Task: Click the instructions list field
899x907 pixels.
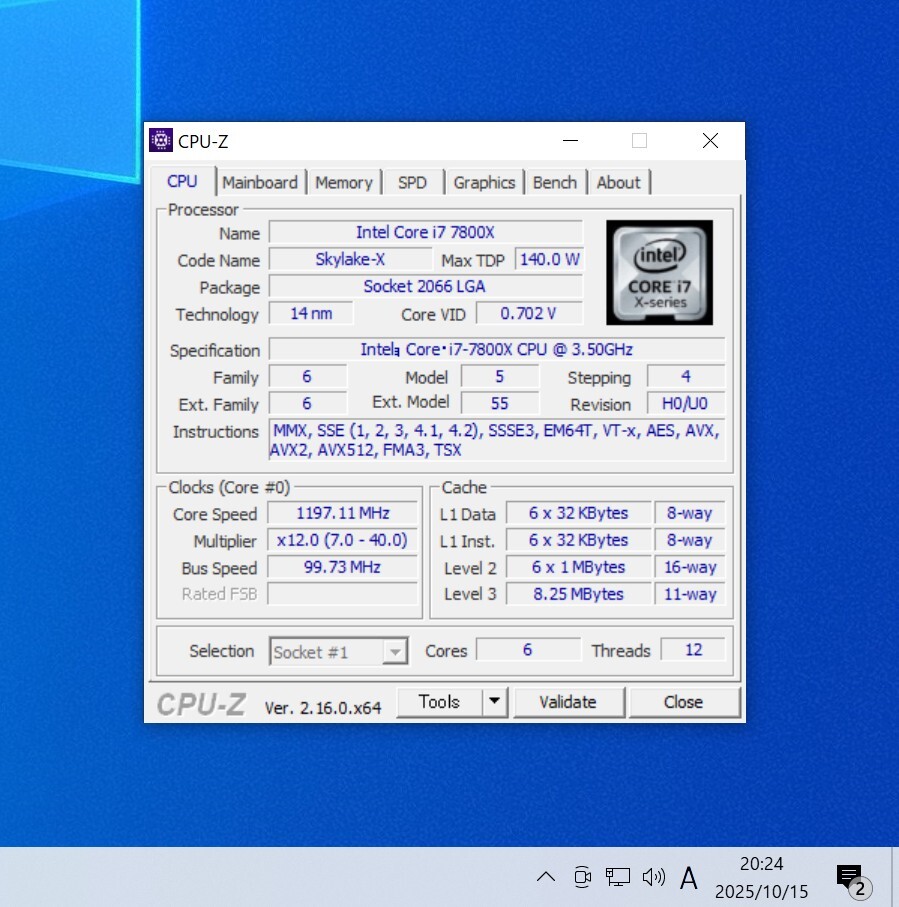Action: (496, 440)
